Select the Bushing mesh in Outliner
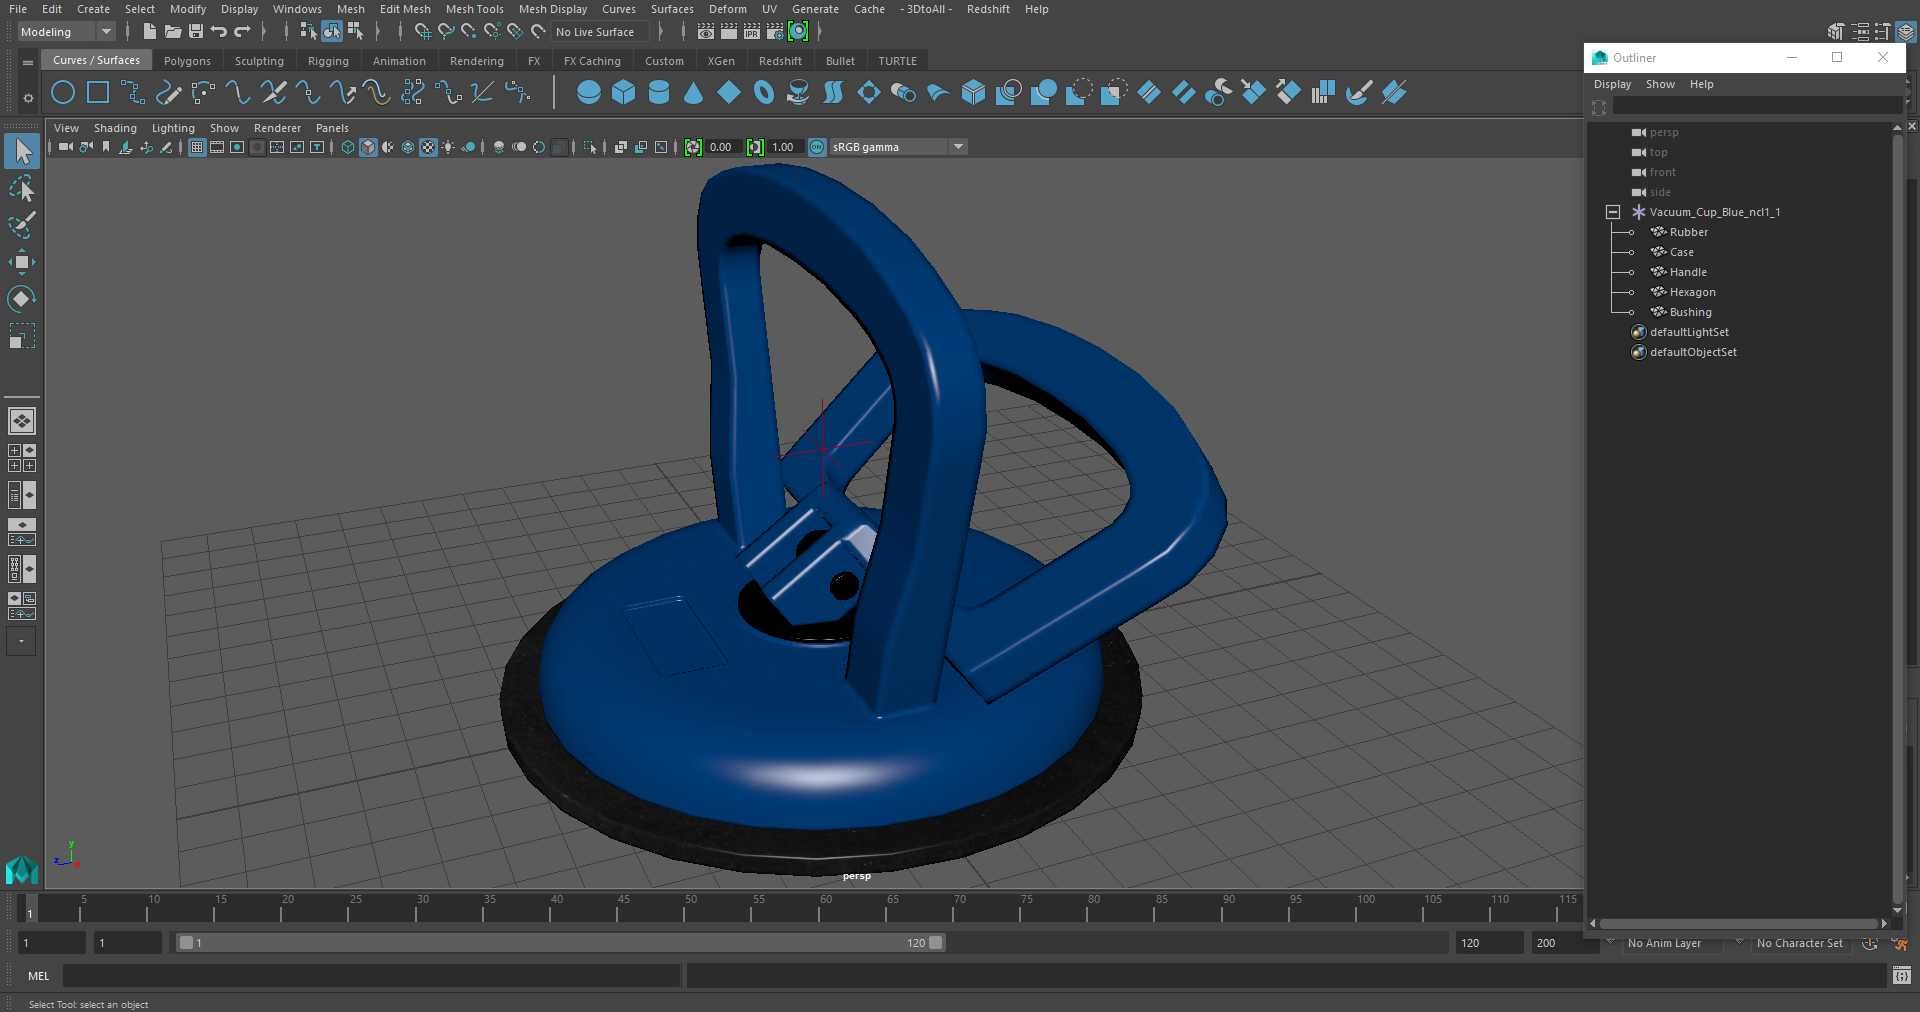The height and width of the screenshot is (1012, 1920). pyautogui.click(x=1690, y=312)
